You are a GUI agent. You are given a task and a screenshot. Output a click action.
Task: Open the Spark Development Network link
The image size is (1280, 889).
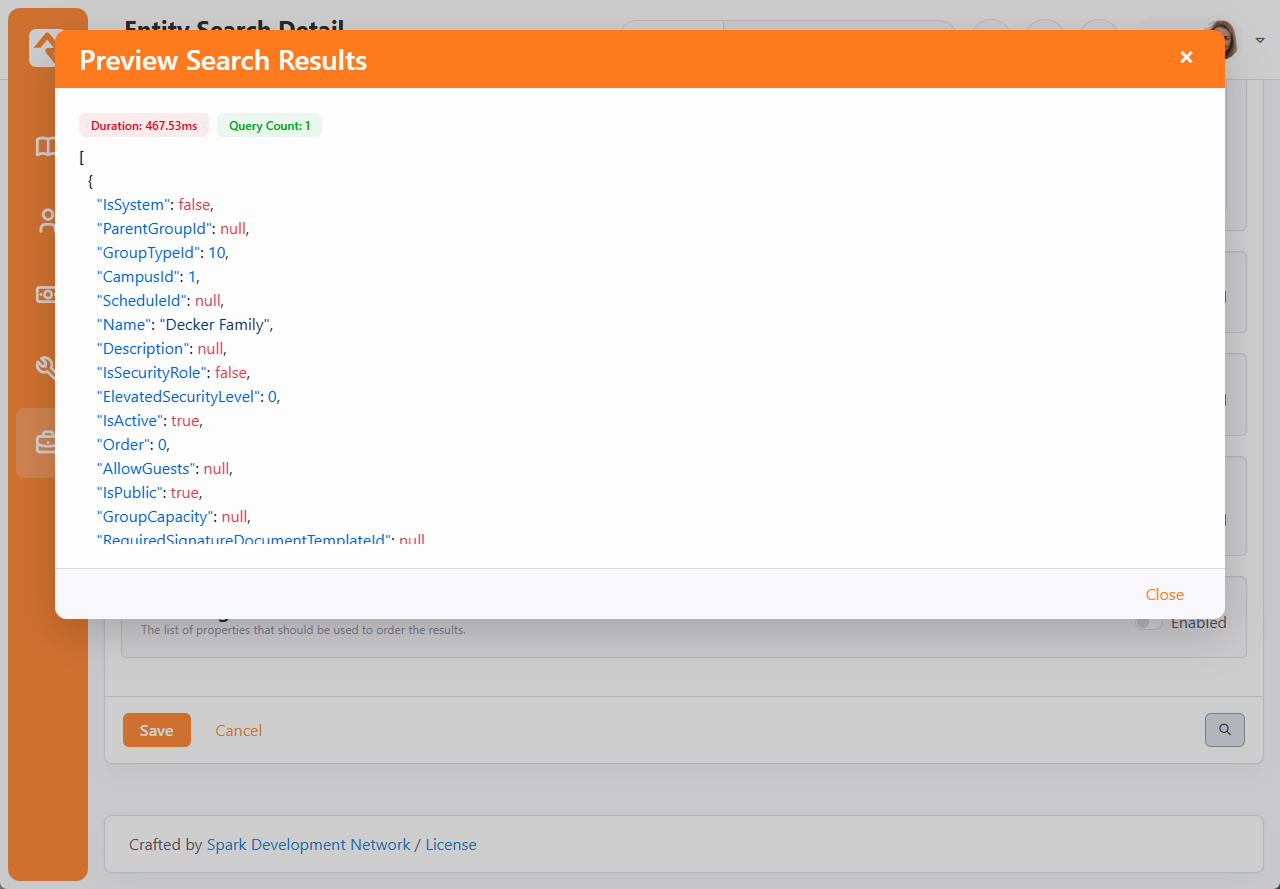click(308, 845)
